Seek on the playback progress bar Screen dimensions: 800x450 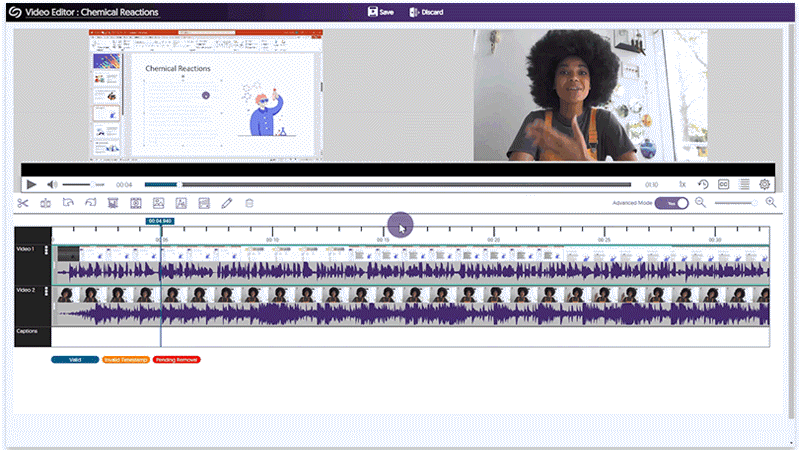[x=388, y=184]
